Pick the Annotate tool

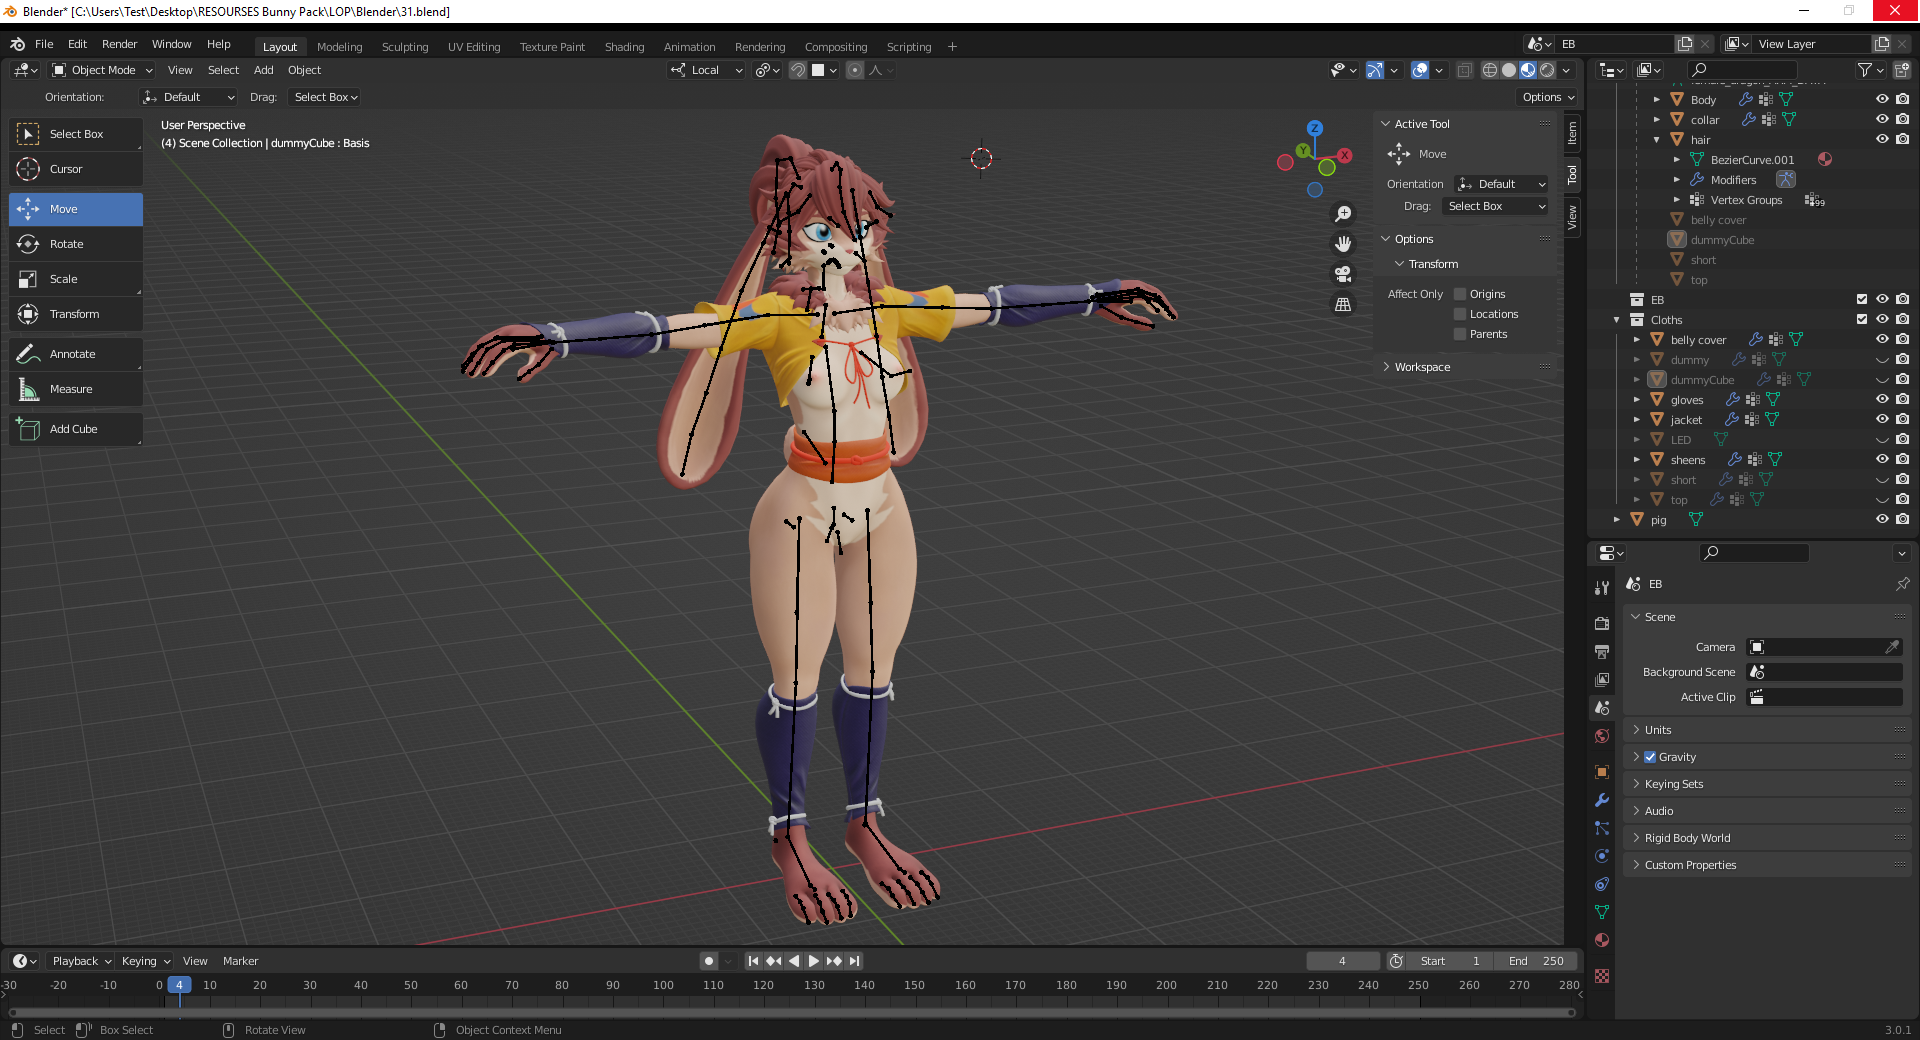point(76,354)
